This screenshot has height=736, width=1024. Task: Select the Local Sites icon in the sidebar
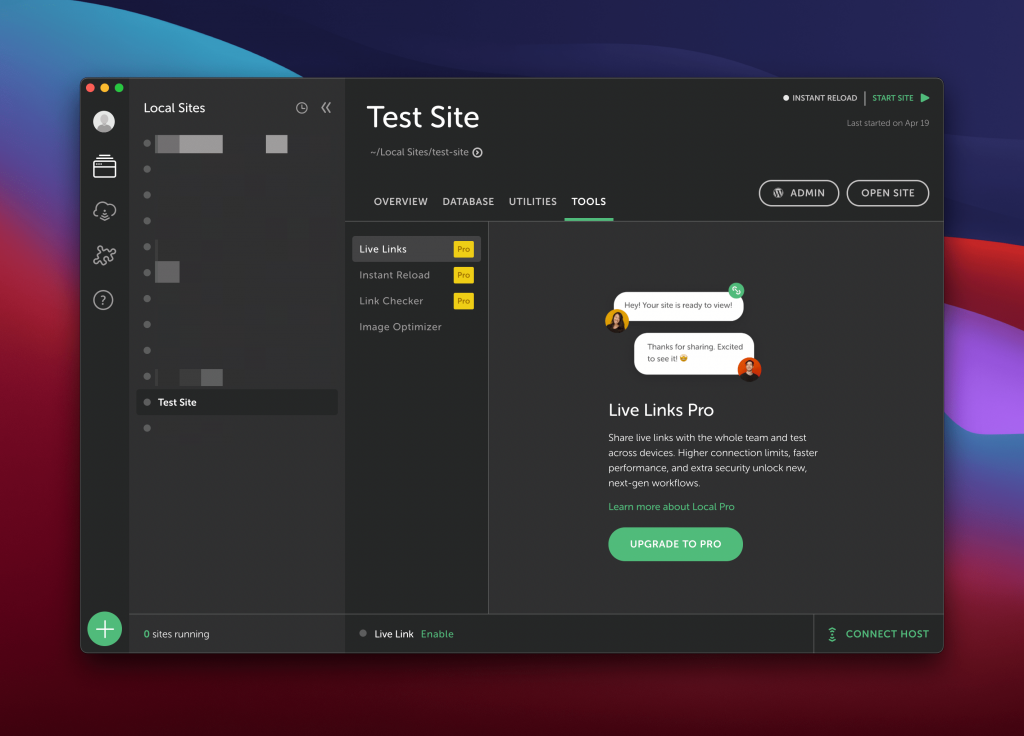(x=104, y=166)
